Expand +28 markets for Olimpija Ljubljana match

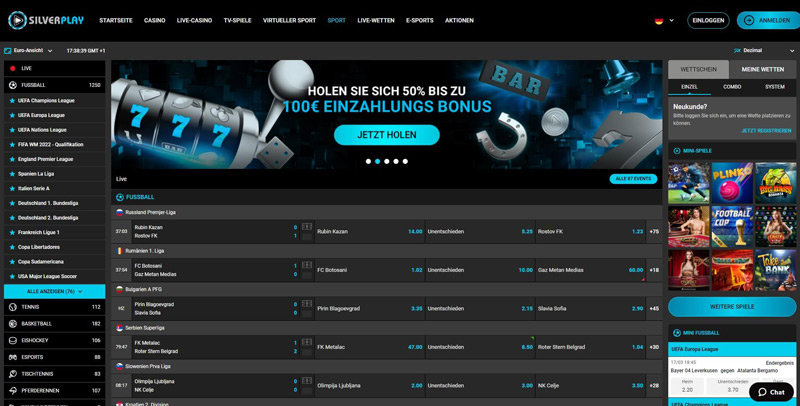[x=654, y=386]
